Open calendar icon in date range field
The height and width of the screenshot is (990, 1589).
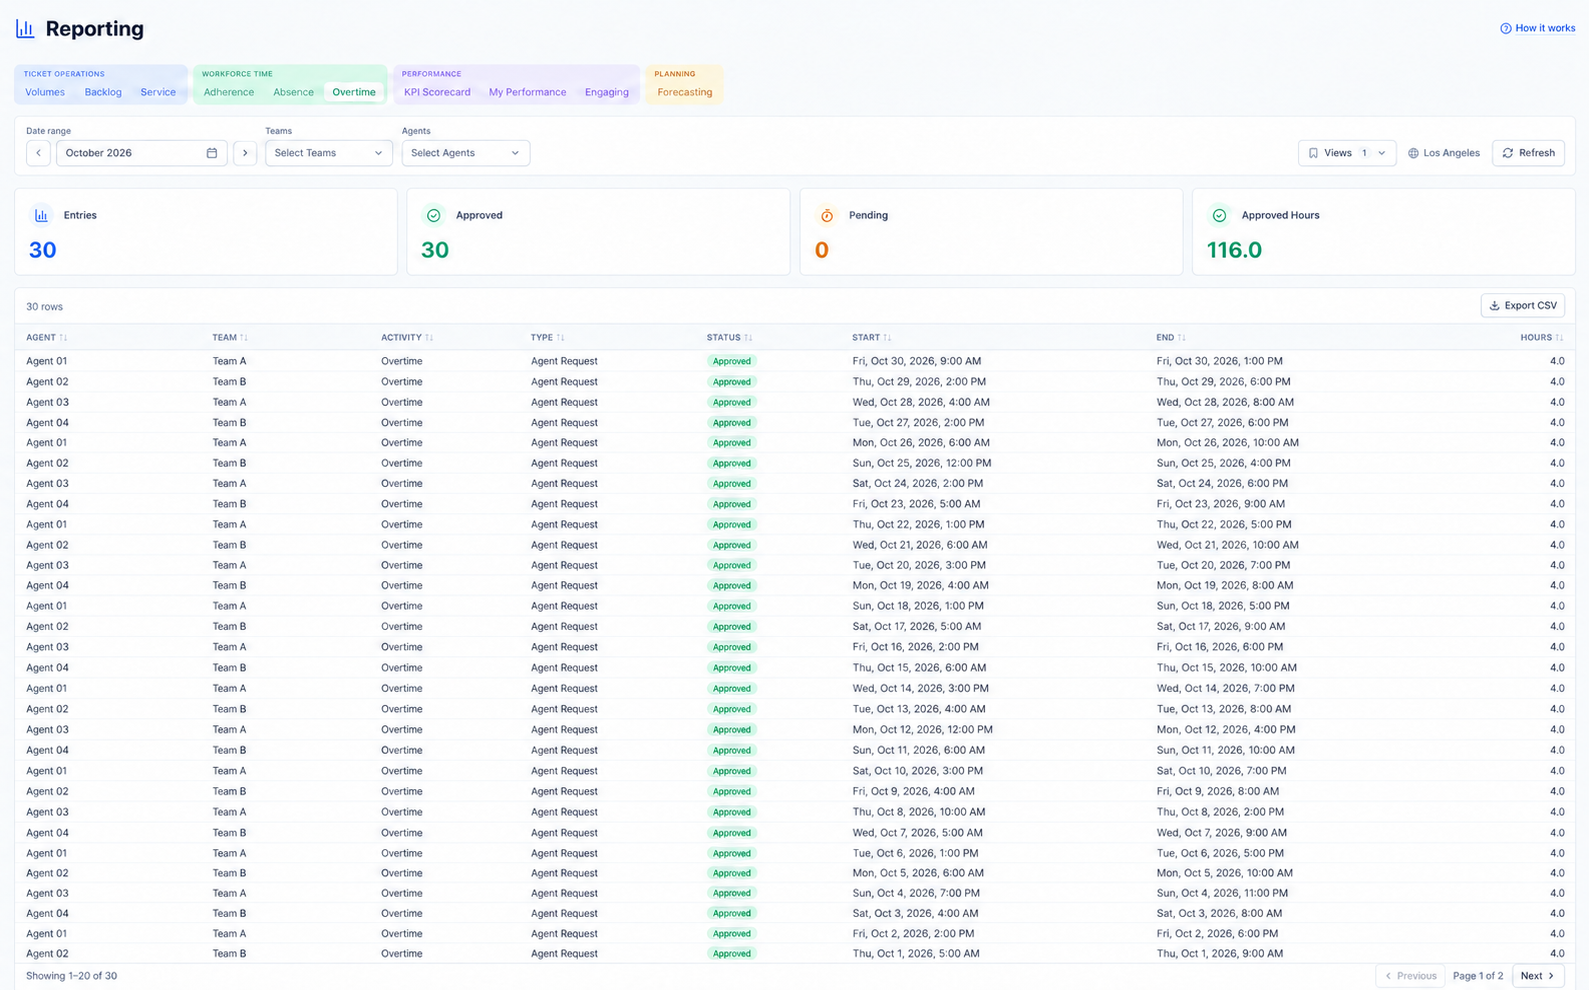(x=212, y=153)
